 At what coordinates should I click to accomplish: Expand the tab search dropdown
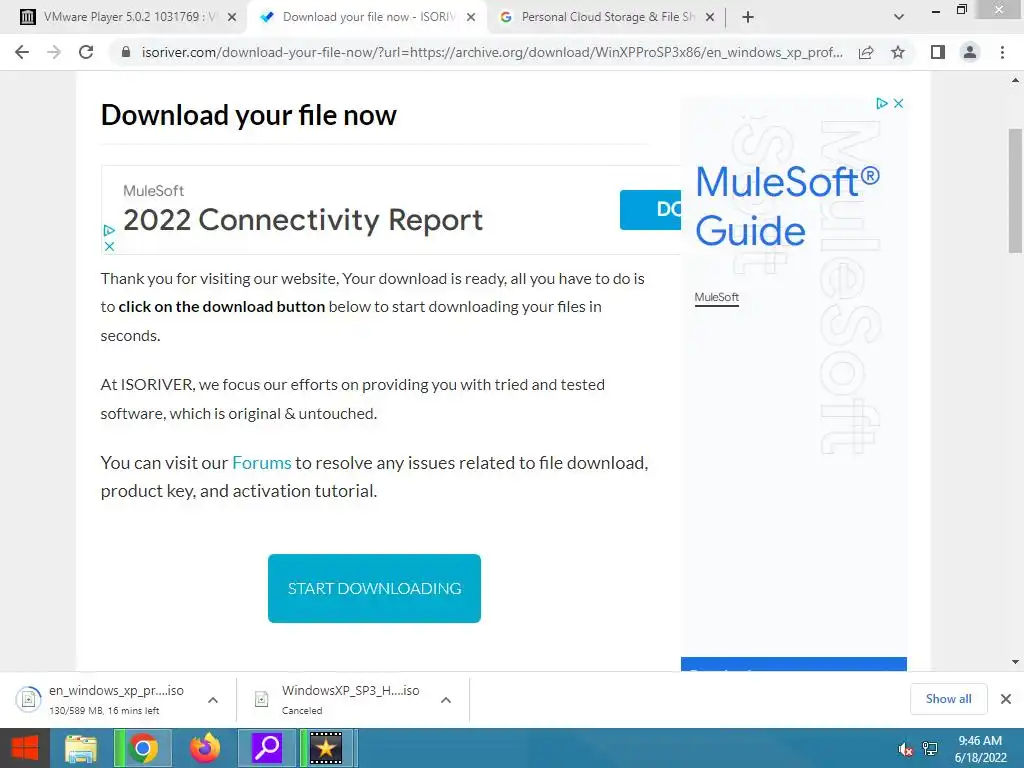pyautogui.click(x=899, y=17)
